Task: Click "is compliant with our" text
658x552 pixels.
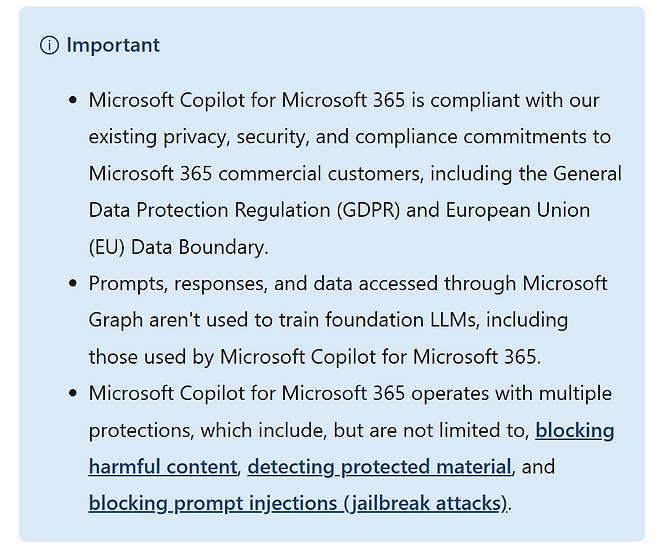Action: pyautogui.click(x=531, y=101)
